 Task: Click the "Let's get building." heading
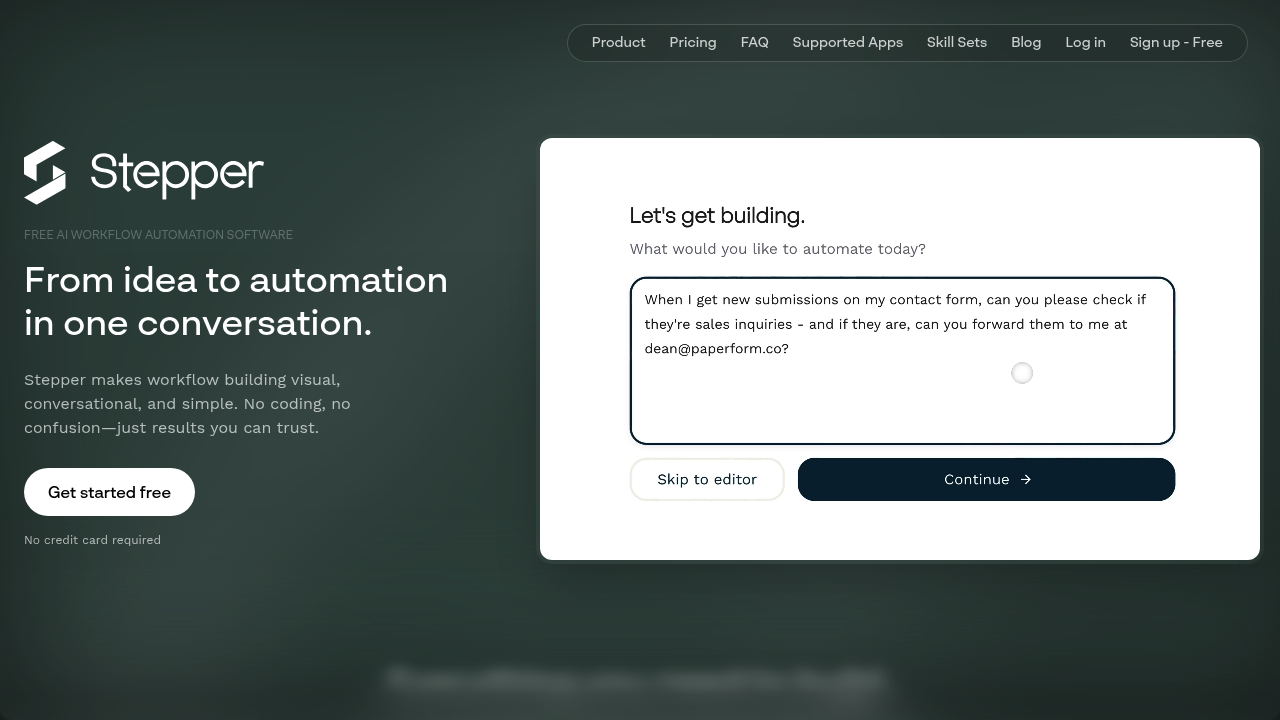[717, 216]
